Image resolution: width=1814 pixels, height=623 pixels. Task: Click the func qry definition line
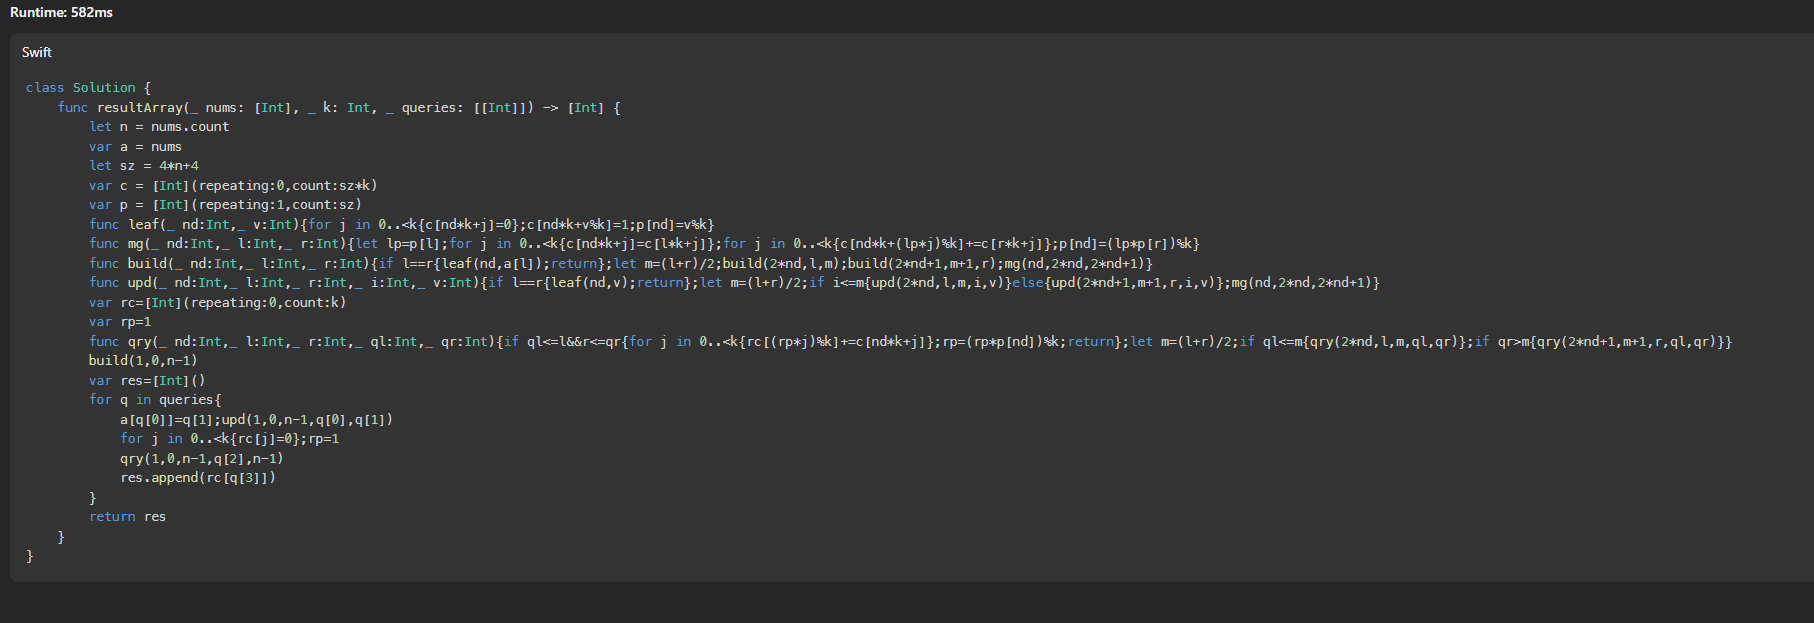910,342
